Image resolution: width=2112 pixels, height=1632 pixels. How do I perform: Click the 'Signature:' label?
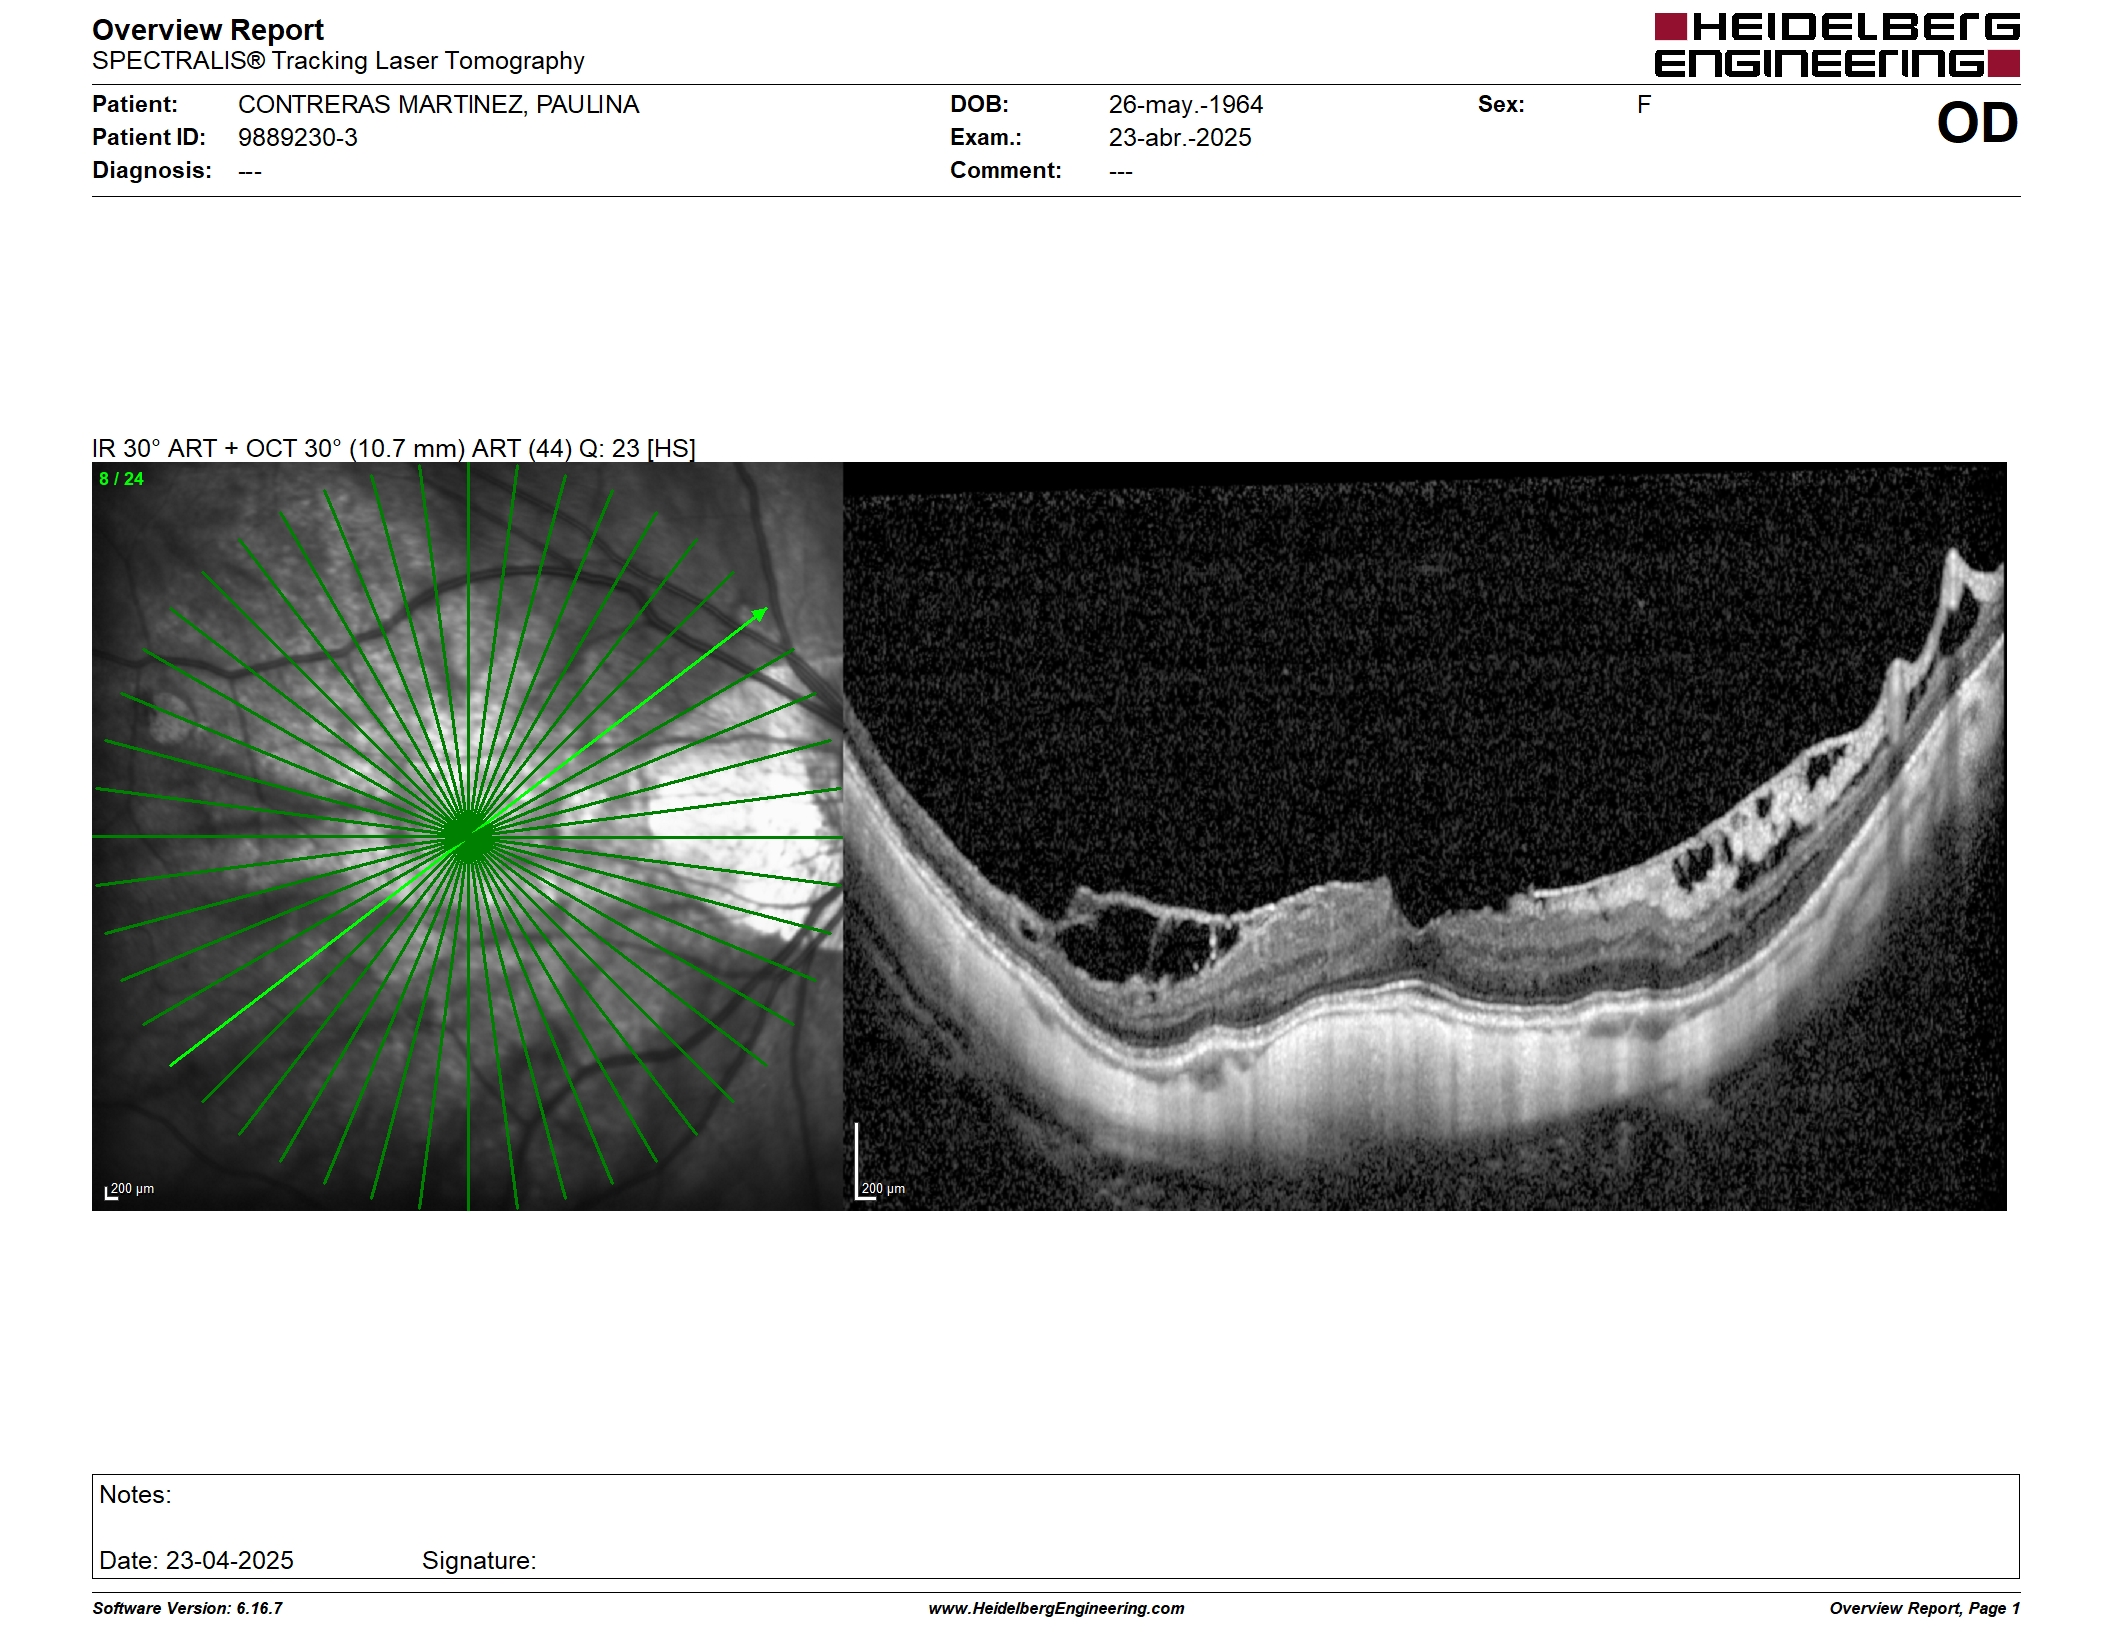coord(479,1561)
